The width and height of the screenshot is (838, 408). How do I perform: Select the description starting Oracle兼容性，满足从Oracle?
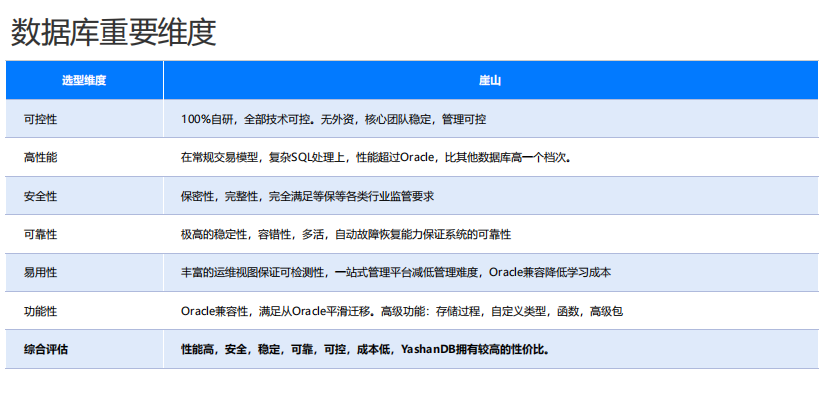(x=402, y=311)
